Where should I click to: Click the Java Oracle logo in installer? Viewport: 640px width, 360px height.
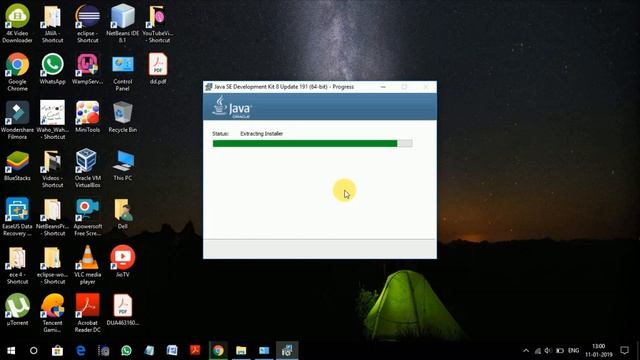coord(232,107)
